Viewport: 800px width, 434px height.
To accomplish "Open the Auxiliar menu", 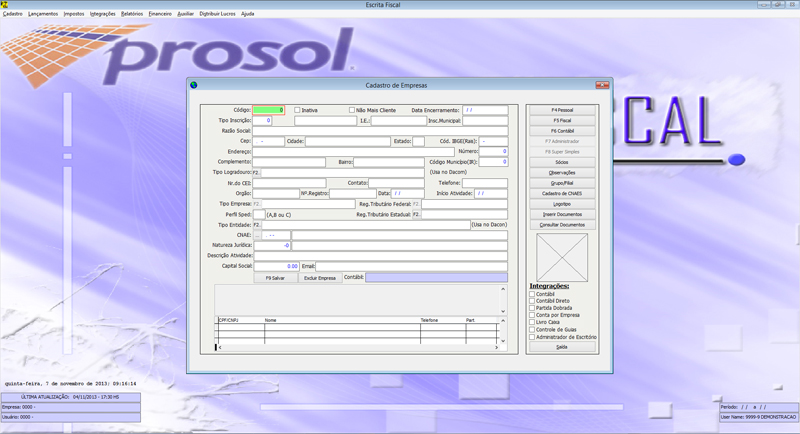I will tap(186, 14).
